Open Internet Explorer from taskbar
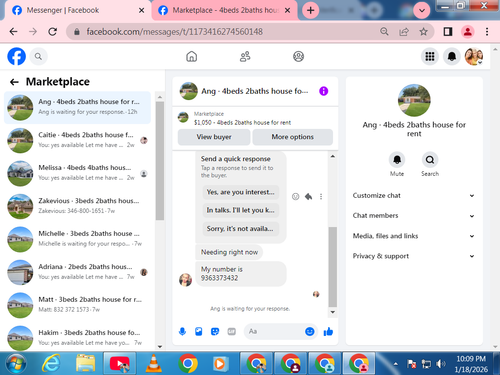Screen dimensions: 500x375 coord(51,364)
